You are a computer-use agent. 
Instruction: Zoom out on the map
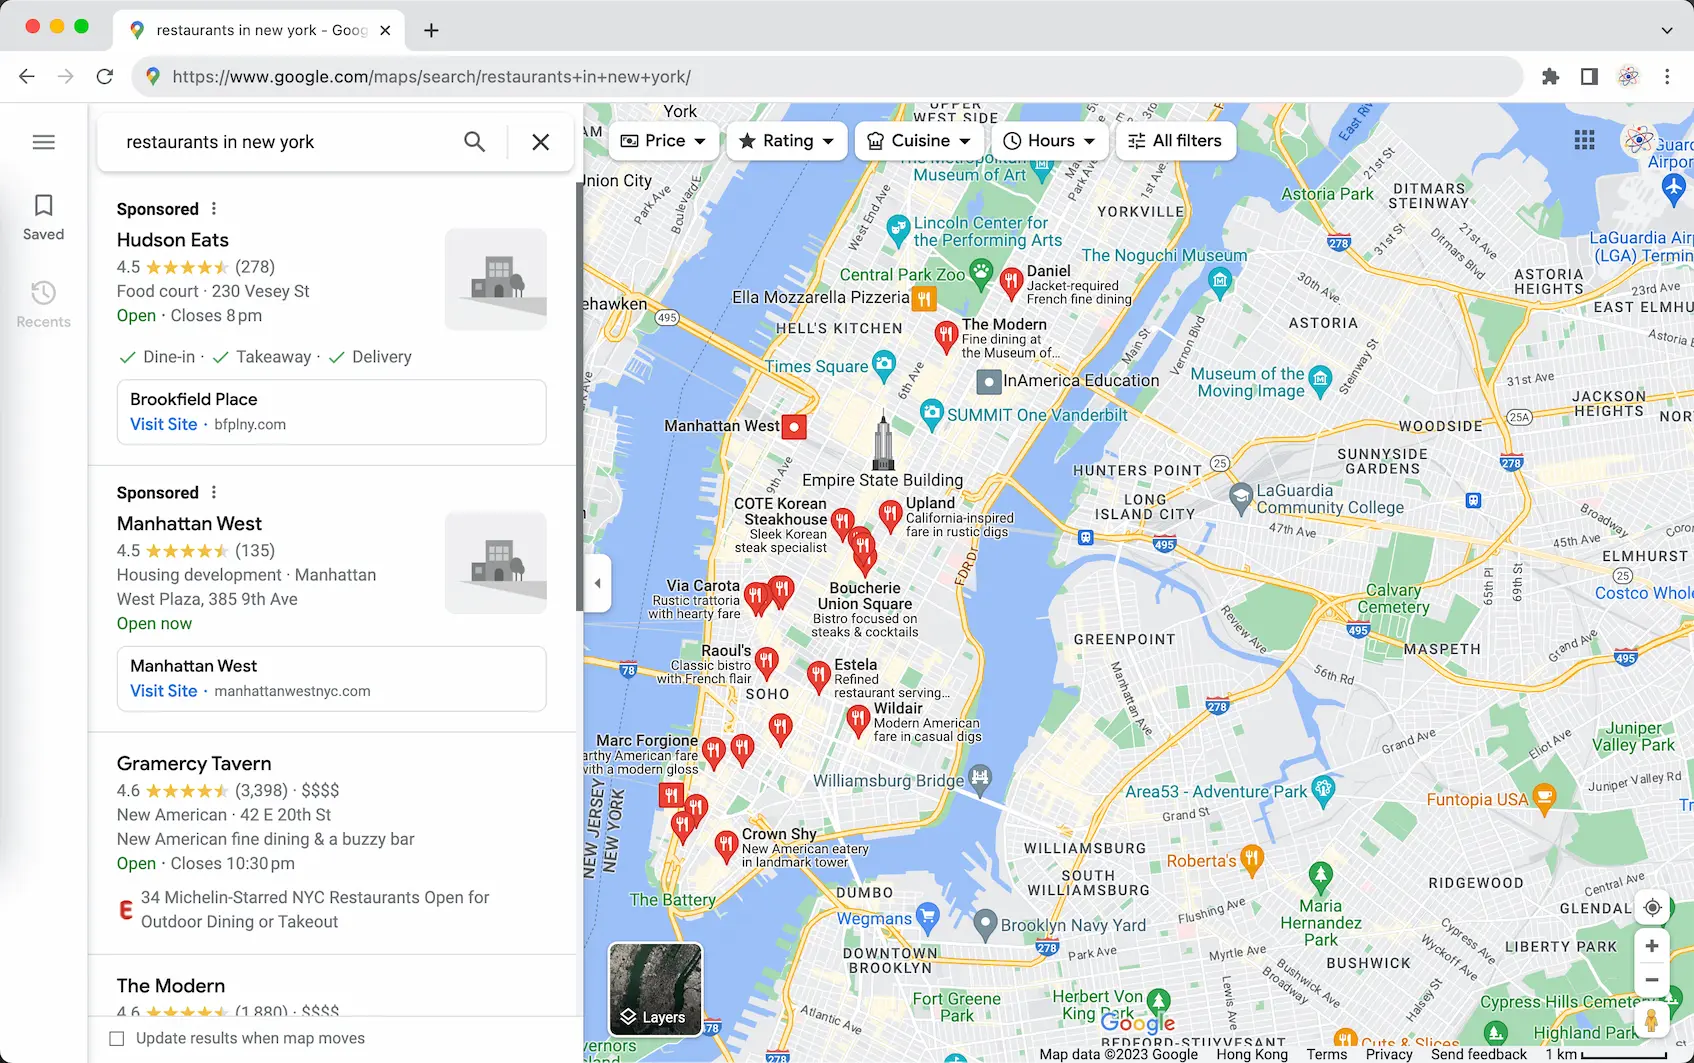(x=1652, y=980)
